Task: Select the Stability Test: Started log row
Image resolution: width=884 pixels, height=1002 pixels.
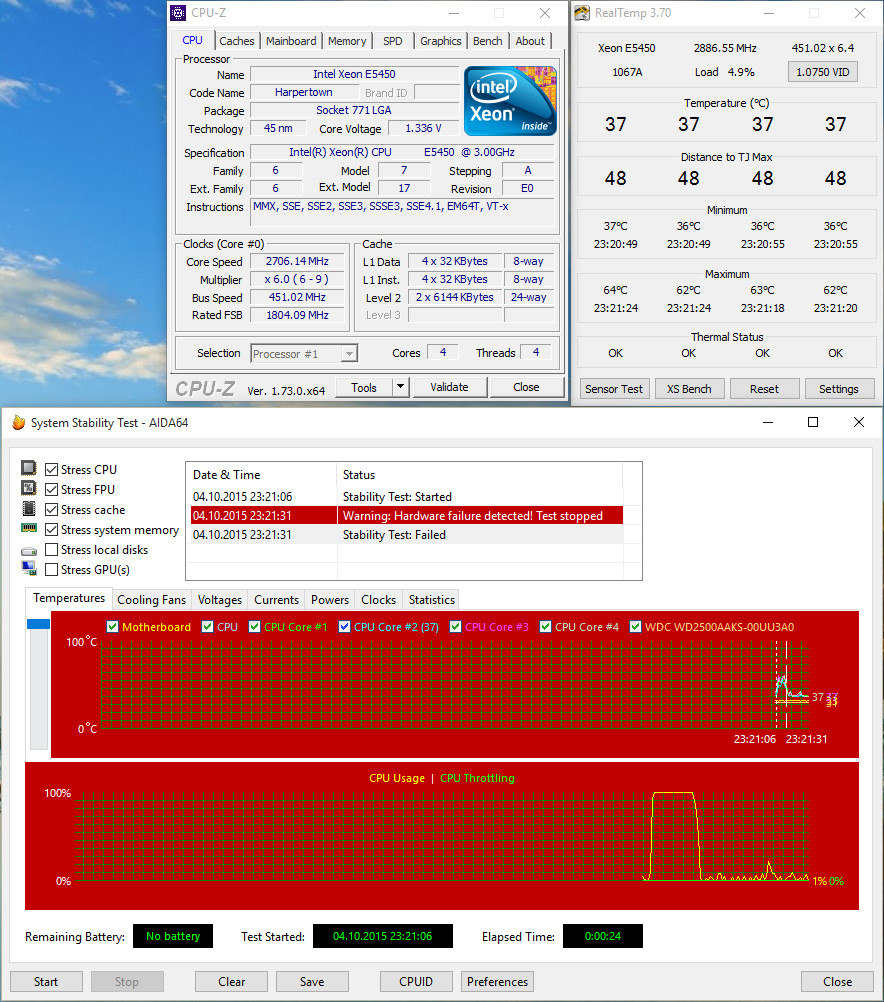Action: pyautogui.click(x=407, y=497)
